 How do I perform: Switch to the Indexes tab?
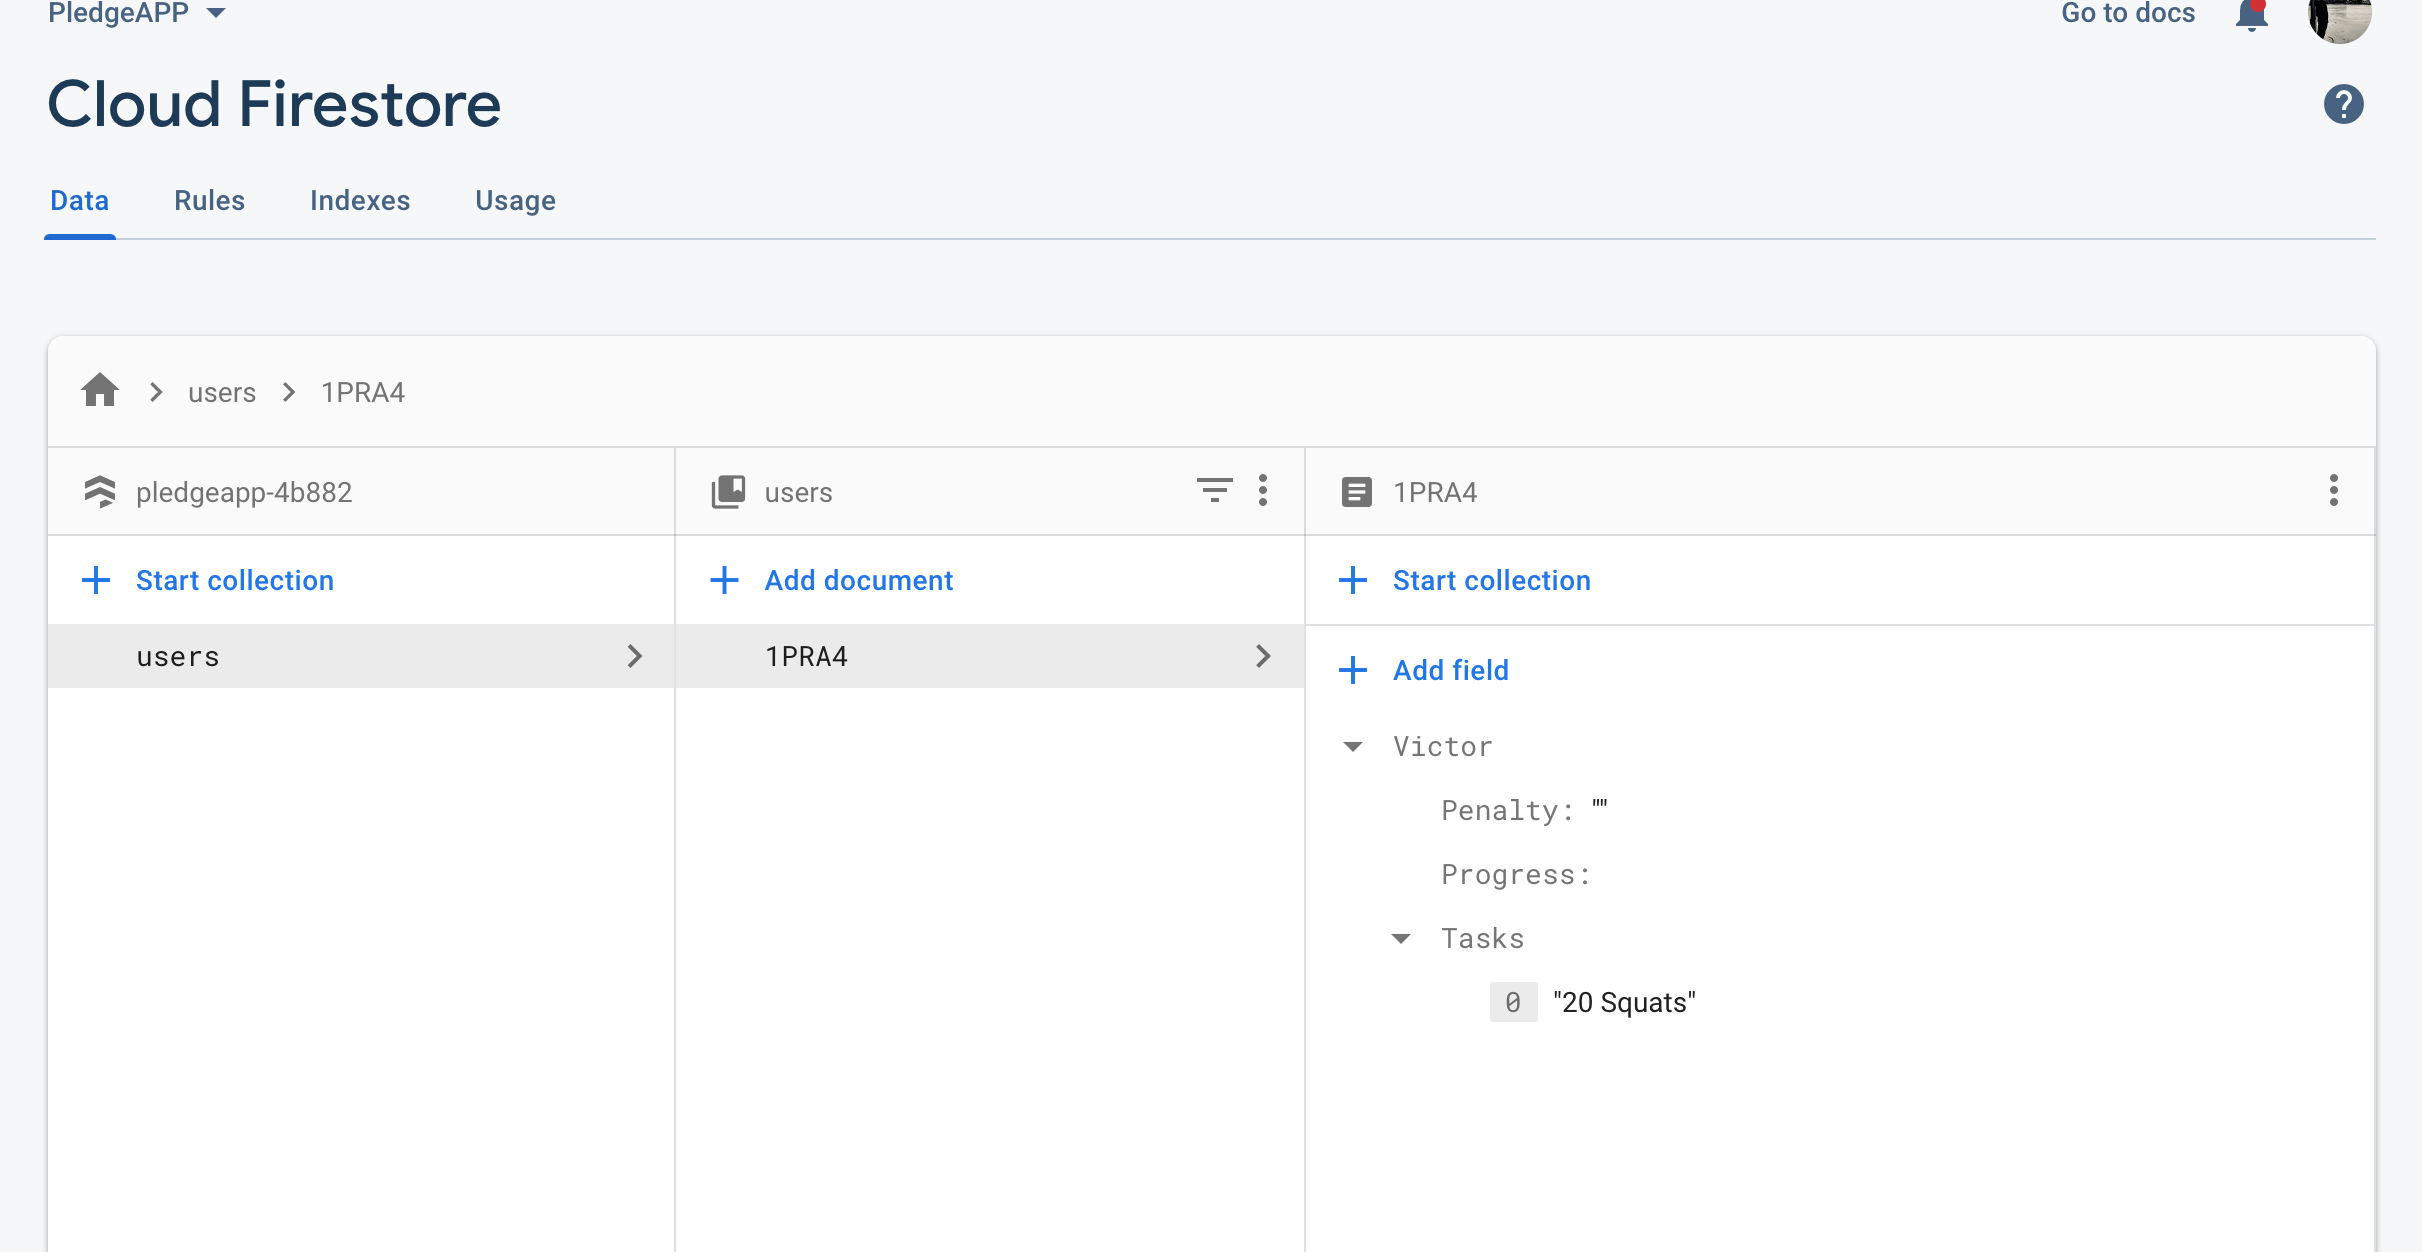coord(360,200)
